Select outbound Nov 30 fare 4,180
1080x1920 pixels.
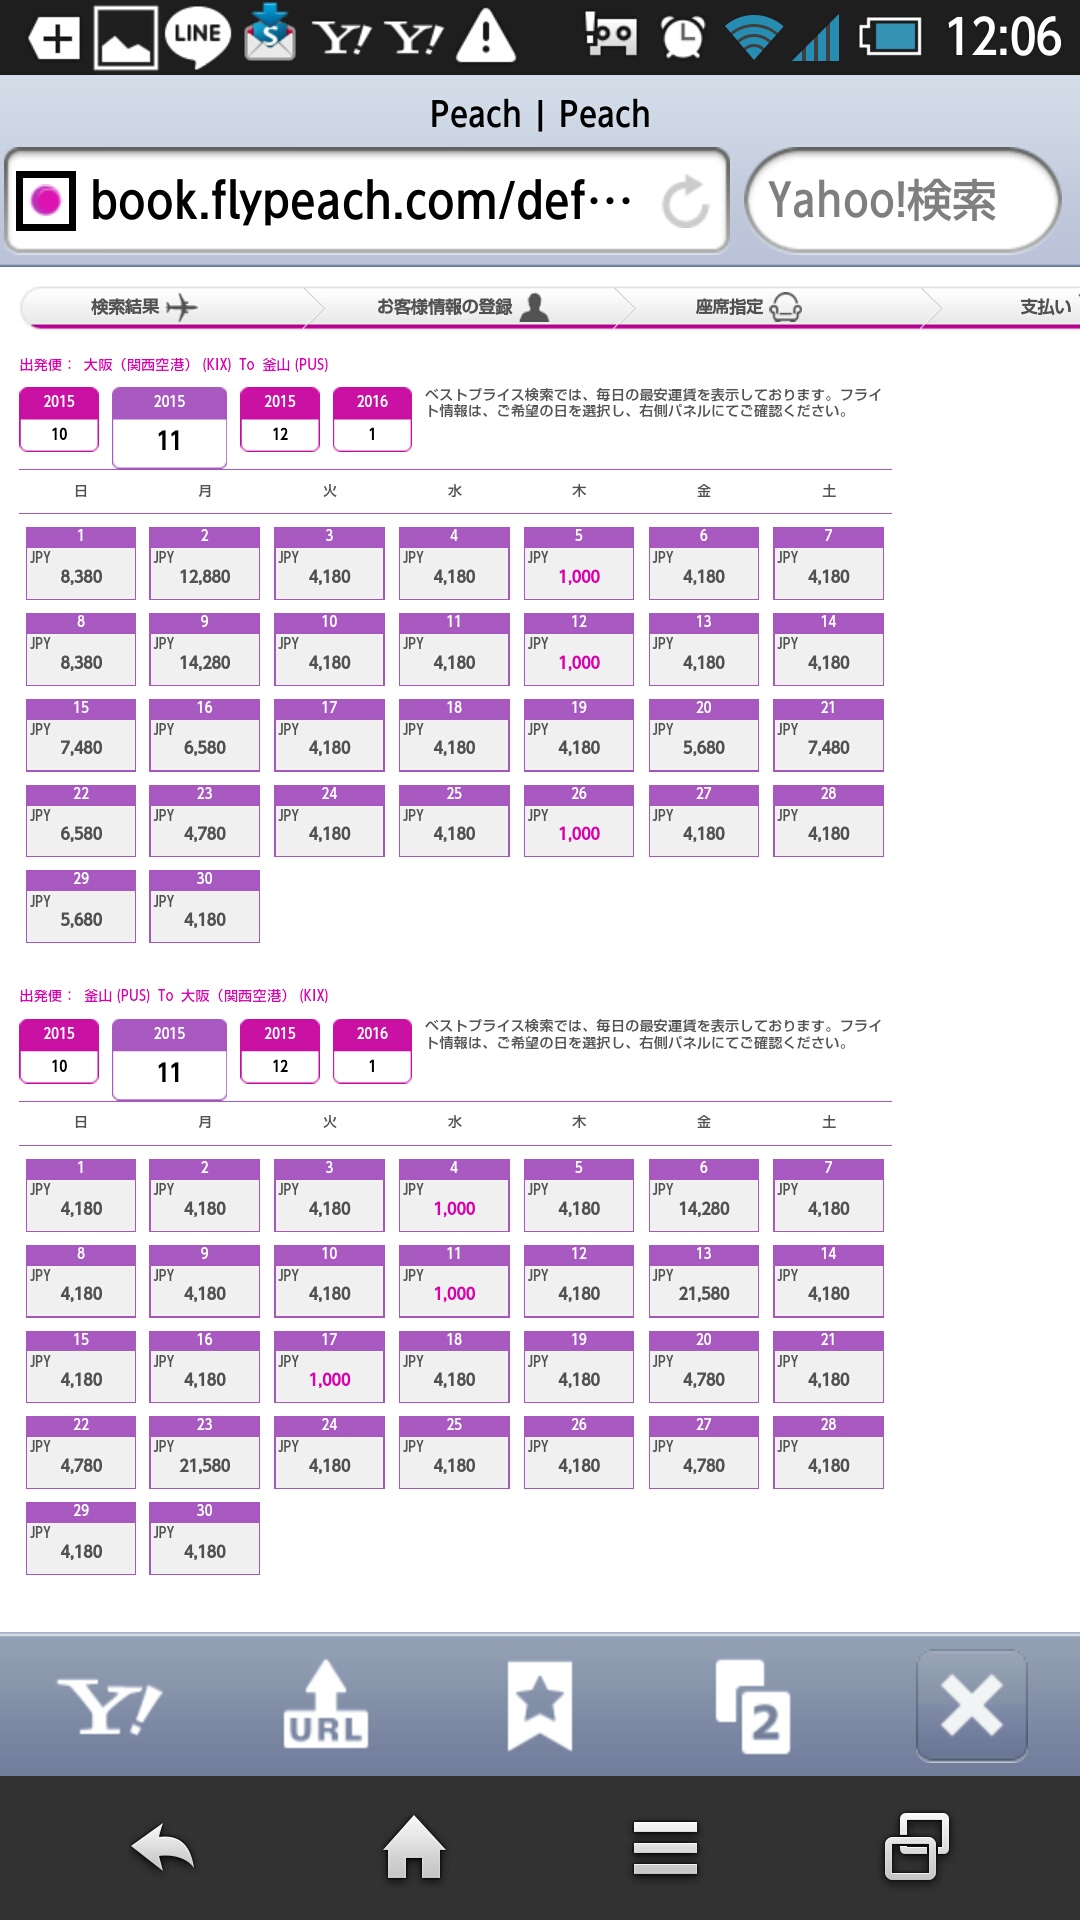(204, 906)
